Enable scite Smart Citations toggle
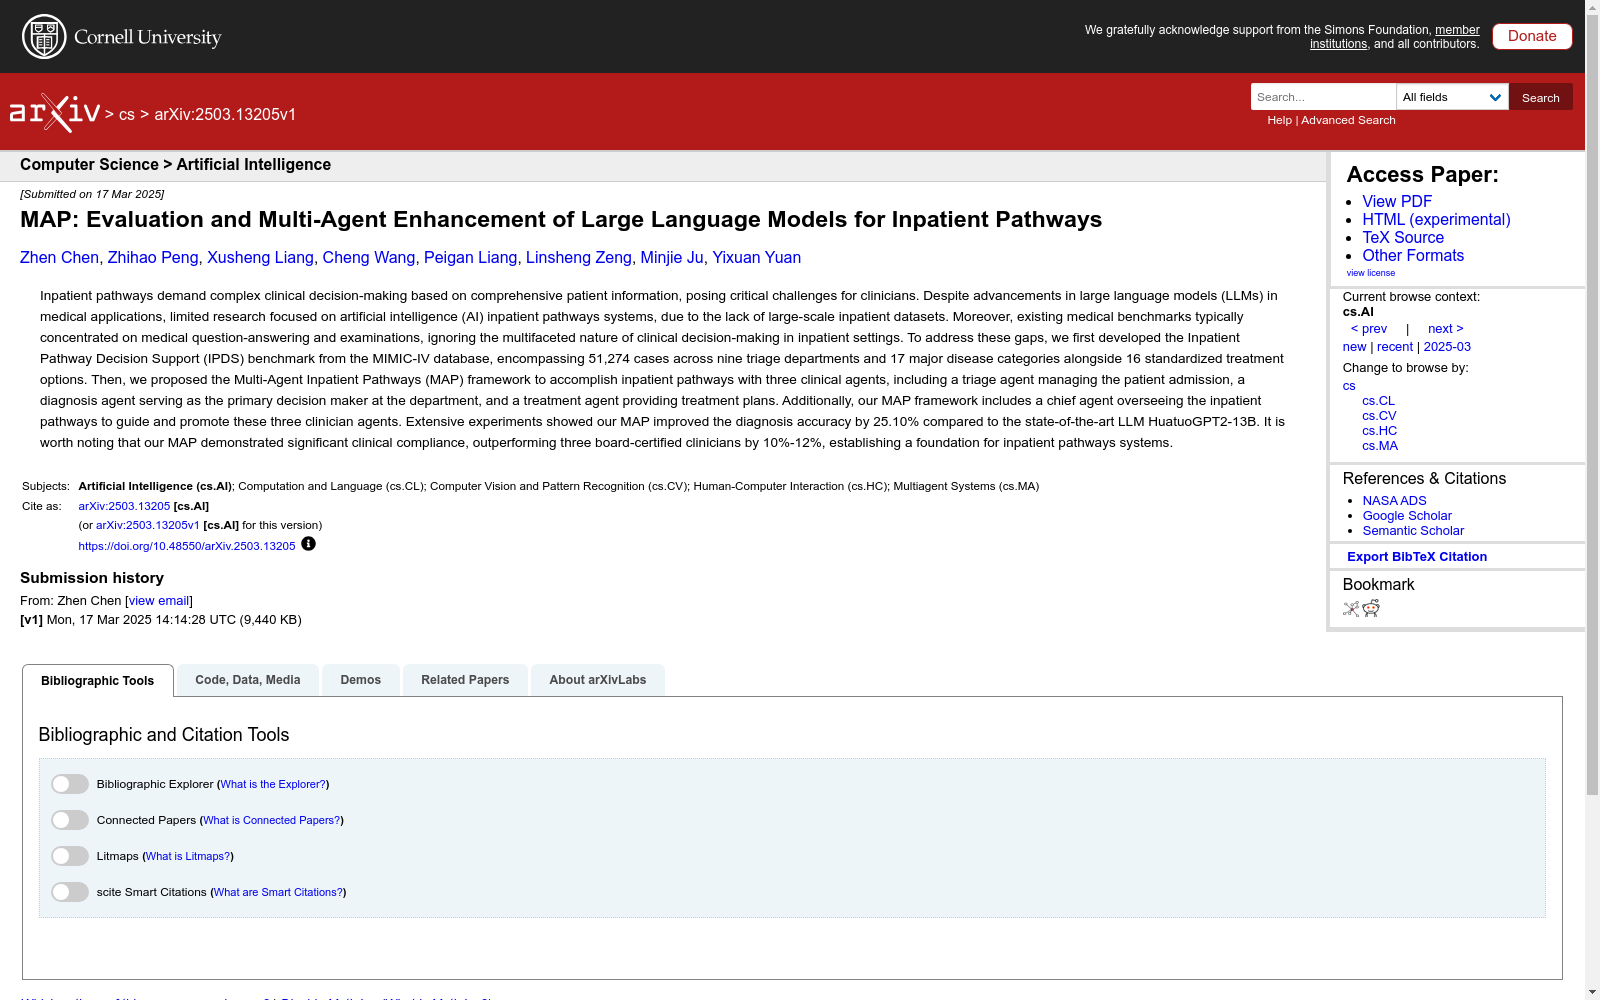 (x=70, y=892)
